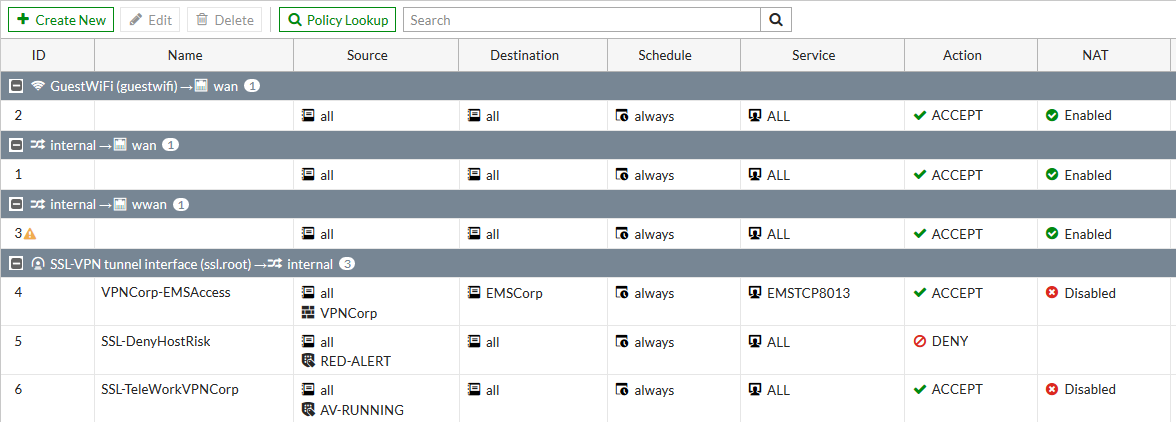Click the VPNCorp group icon in policy 4
Viewport: 1176px width, 422px height.
308,313
